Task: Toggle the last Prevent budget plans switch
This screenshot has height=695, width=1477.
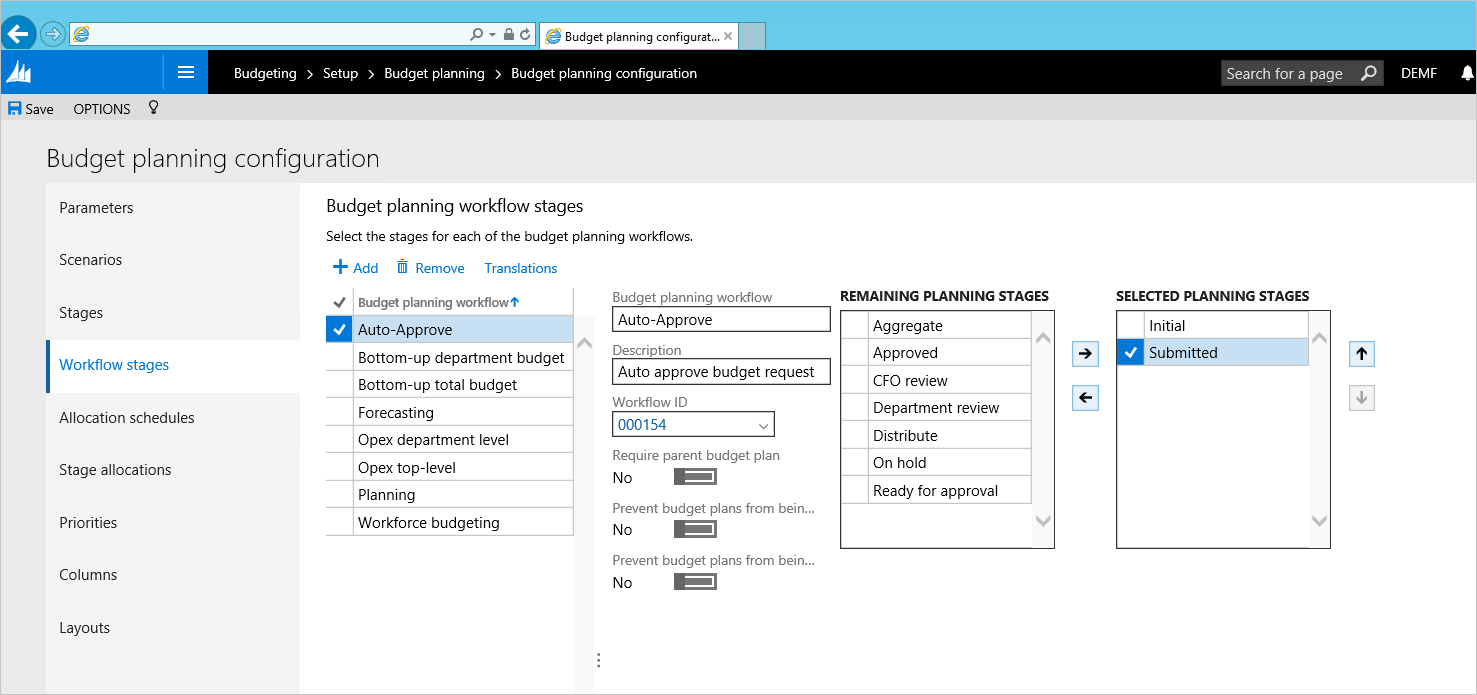Action: pyautogui.click(x=695, y=582)
